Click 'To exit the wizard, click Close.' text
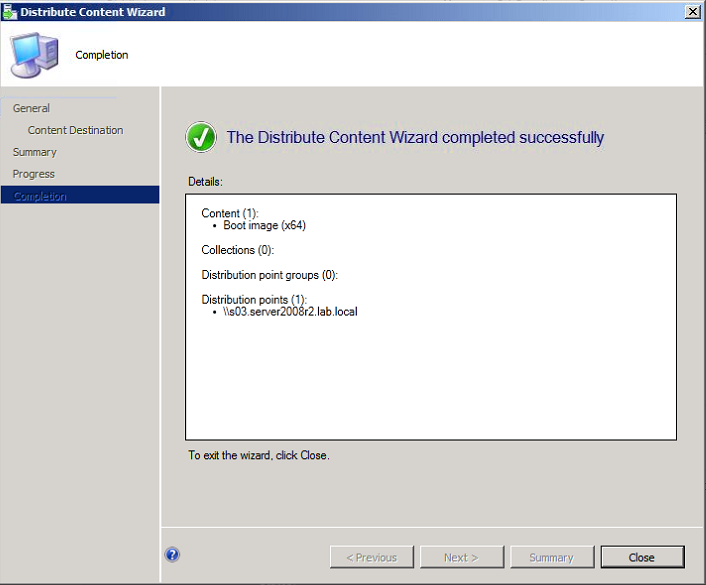The width and height of the screenshot is (706, 585). (259, 455)
